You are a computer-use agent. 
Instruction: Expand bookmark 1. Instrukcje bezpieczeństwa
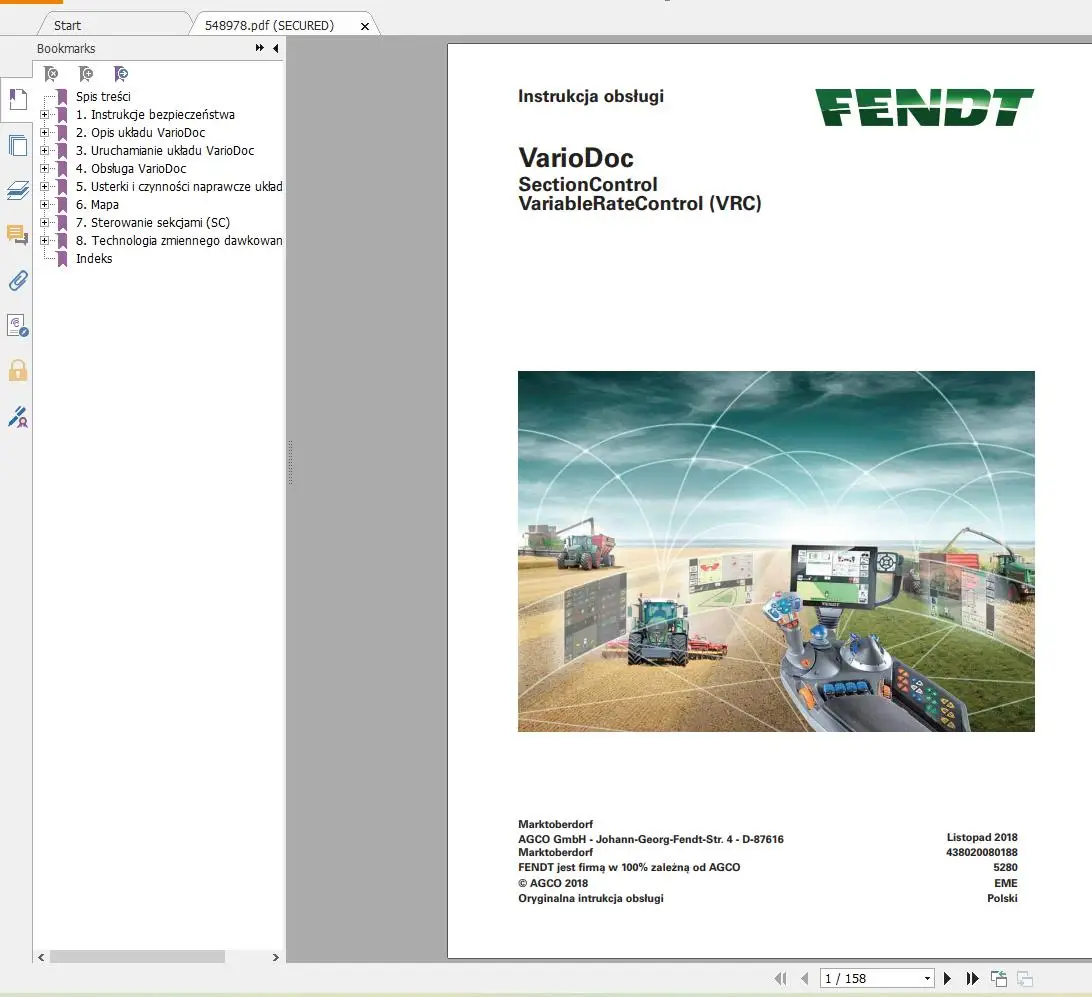tap(45, 114)
